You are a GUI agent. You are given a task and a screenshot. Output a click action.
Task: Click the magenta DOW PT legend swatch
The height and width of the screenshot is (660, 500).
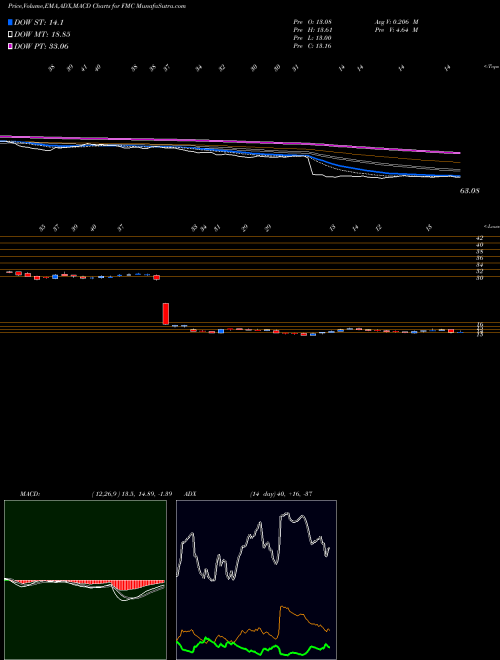(x=10, y=46)
